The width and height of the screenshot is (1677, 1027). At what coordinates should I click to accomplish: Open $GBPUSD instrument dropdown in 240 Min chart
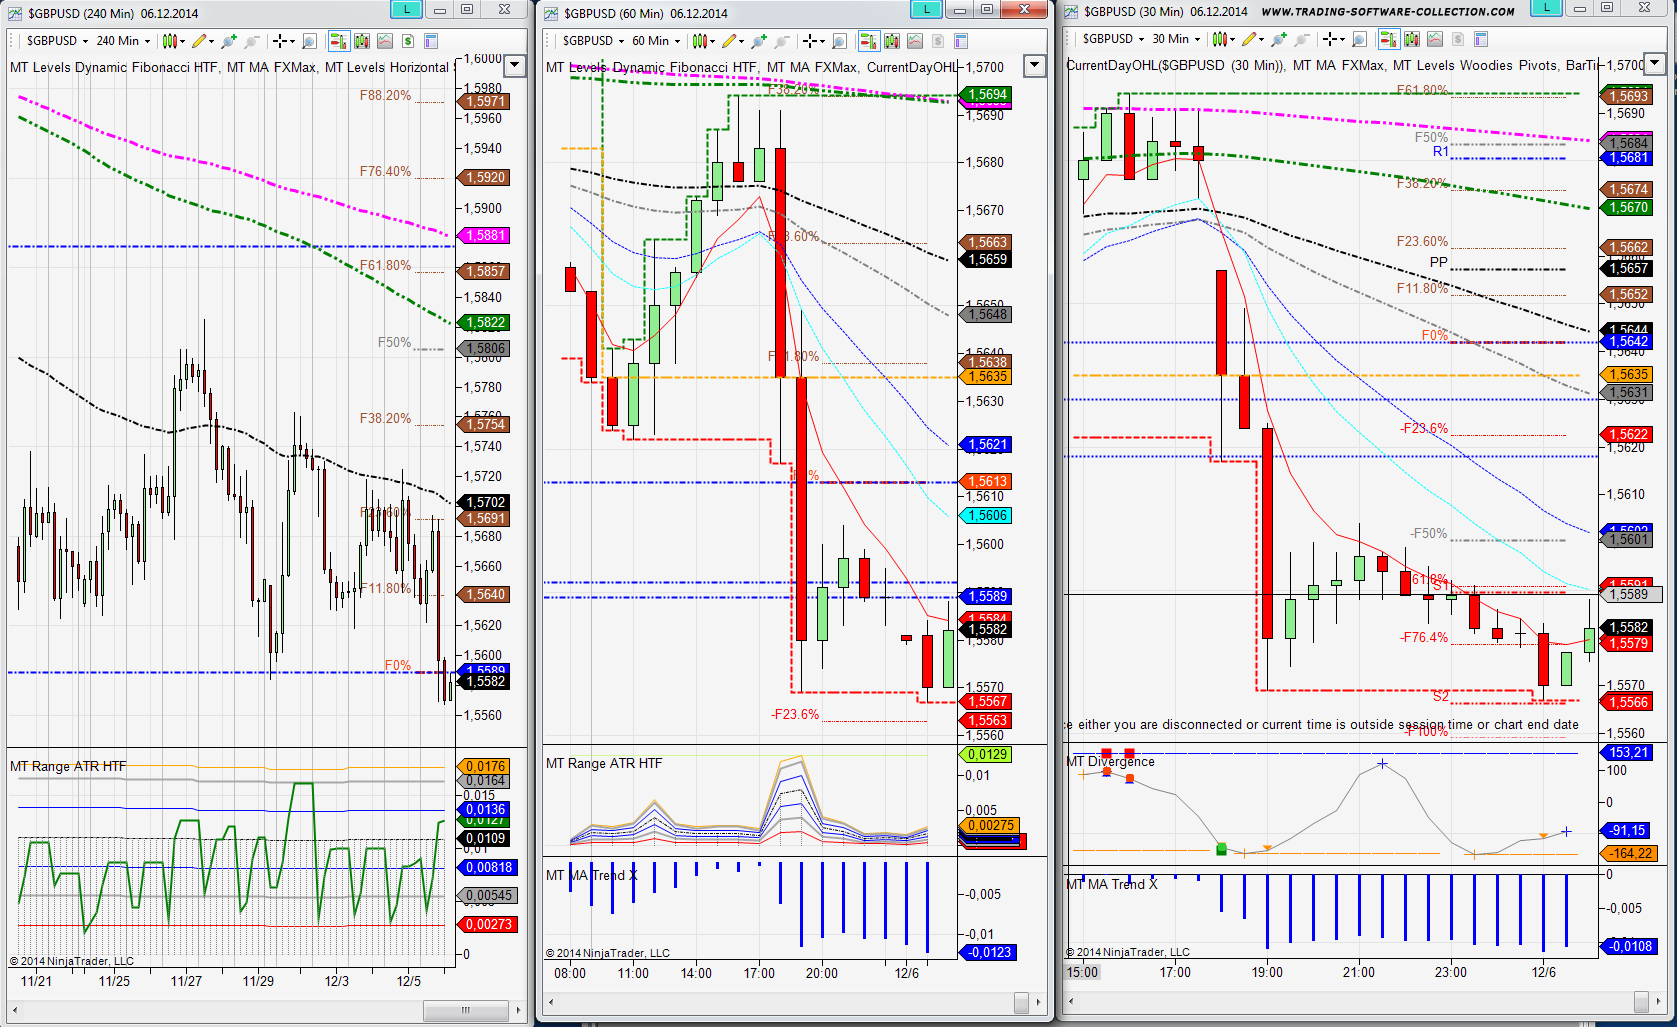point(57,41)
